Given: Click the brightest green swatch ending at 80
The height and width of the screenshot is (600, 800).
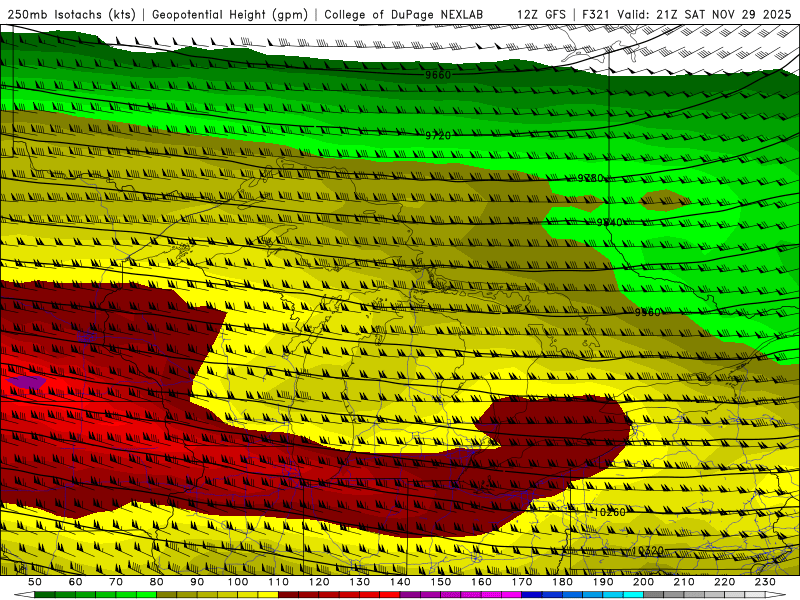Looking at the screenshot, I should click(x=146, y=595).
